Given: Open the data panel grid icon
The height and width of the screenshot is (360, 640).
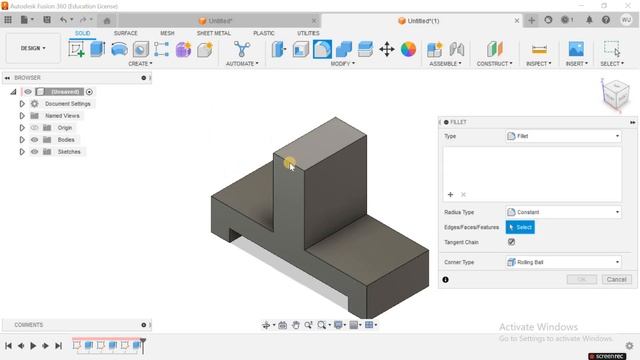Looking at the screenshot, I should 8,20.
